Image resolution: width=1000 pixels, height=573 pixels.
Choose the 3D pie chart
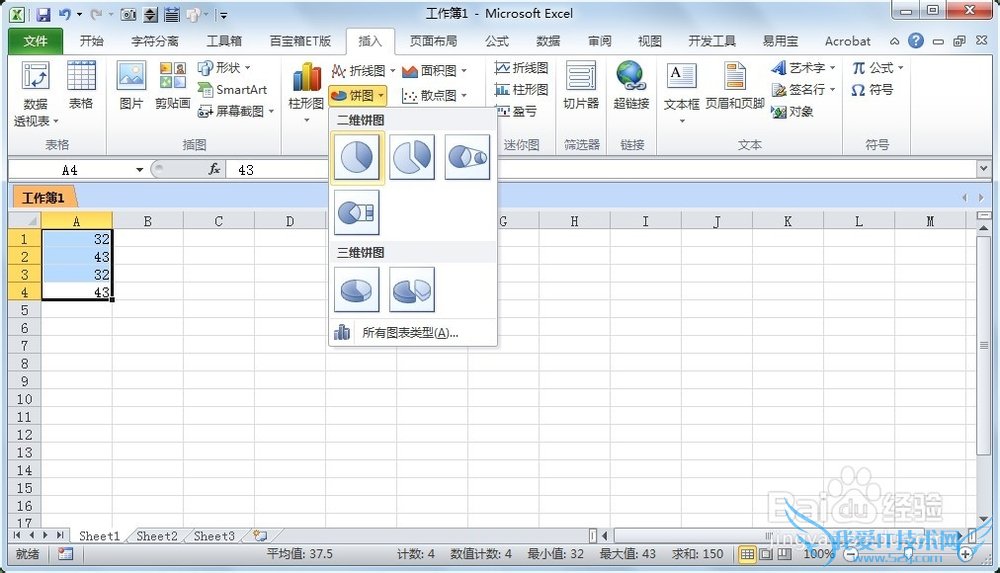click(357, 290)
